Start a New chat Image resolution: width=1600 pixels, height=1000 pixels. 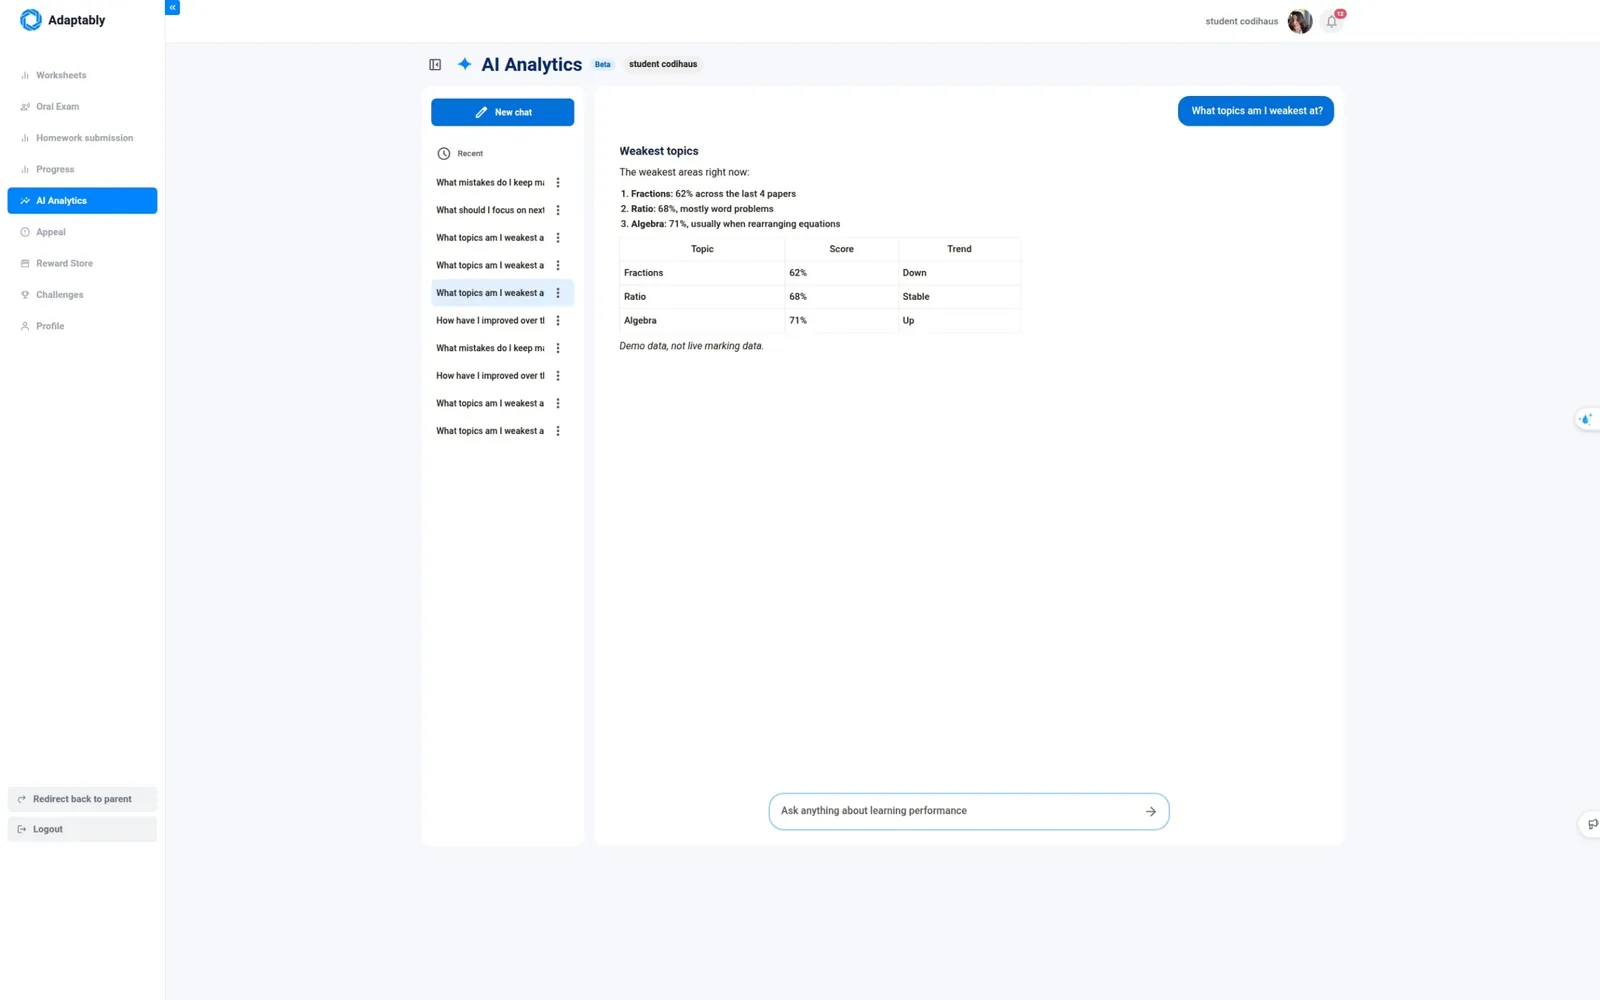tap(502, 112)
